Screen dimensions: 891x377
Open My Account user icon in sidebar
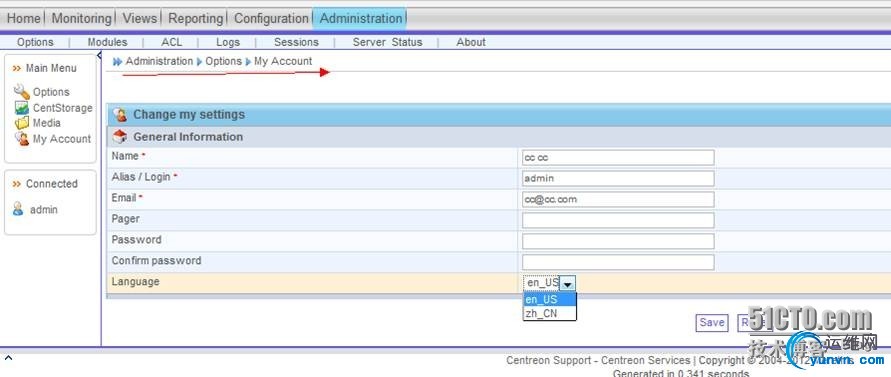pos(22,139)
